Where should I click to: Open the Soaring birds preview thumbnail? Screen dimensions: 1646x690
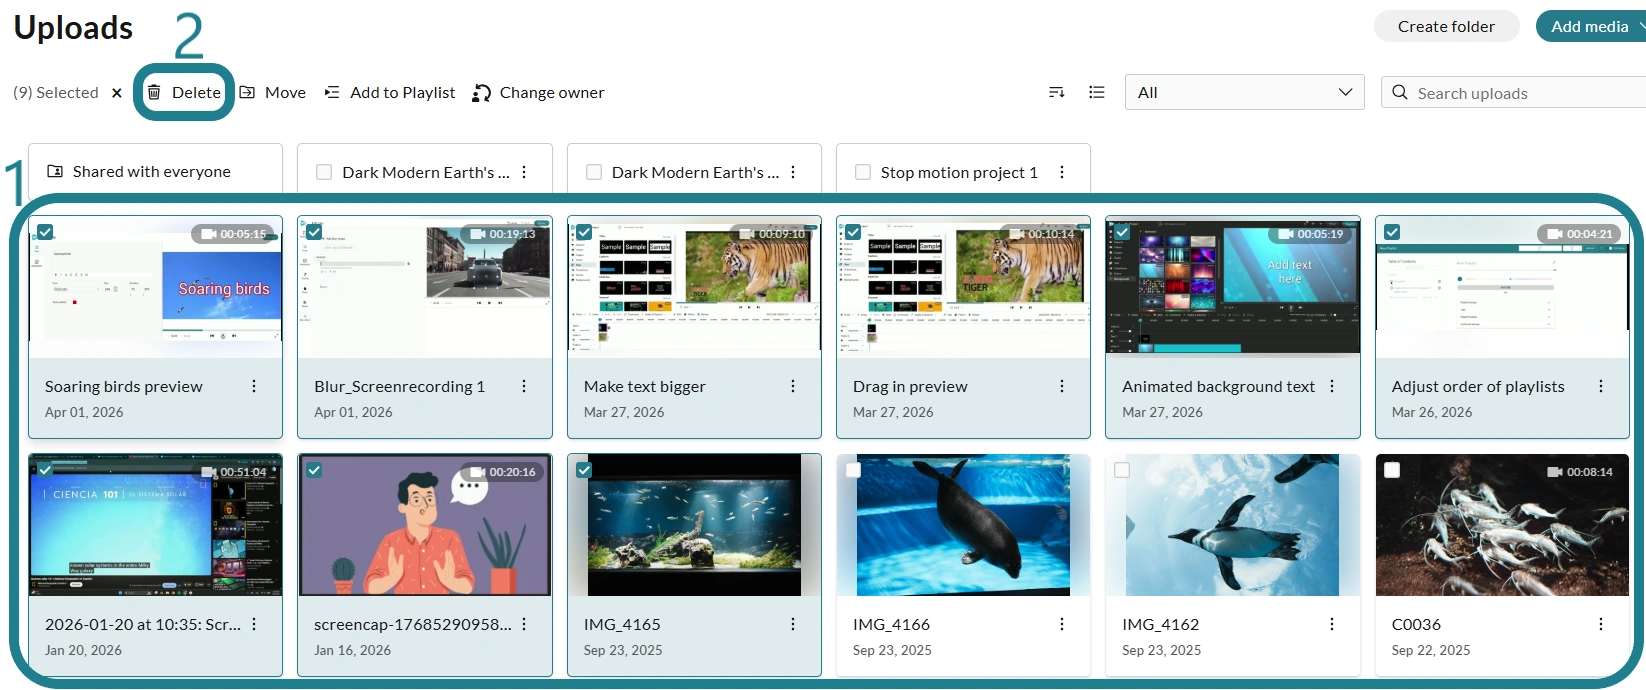coord(155,288)
